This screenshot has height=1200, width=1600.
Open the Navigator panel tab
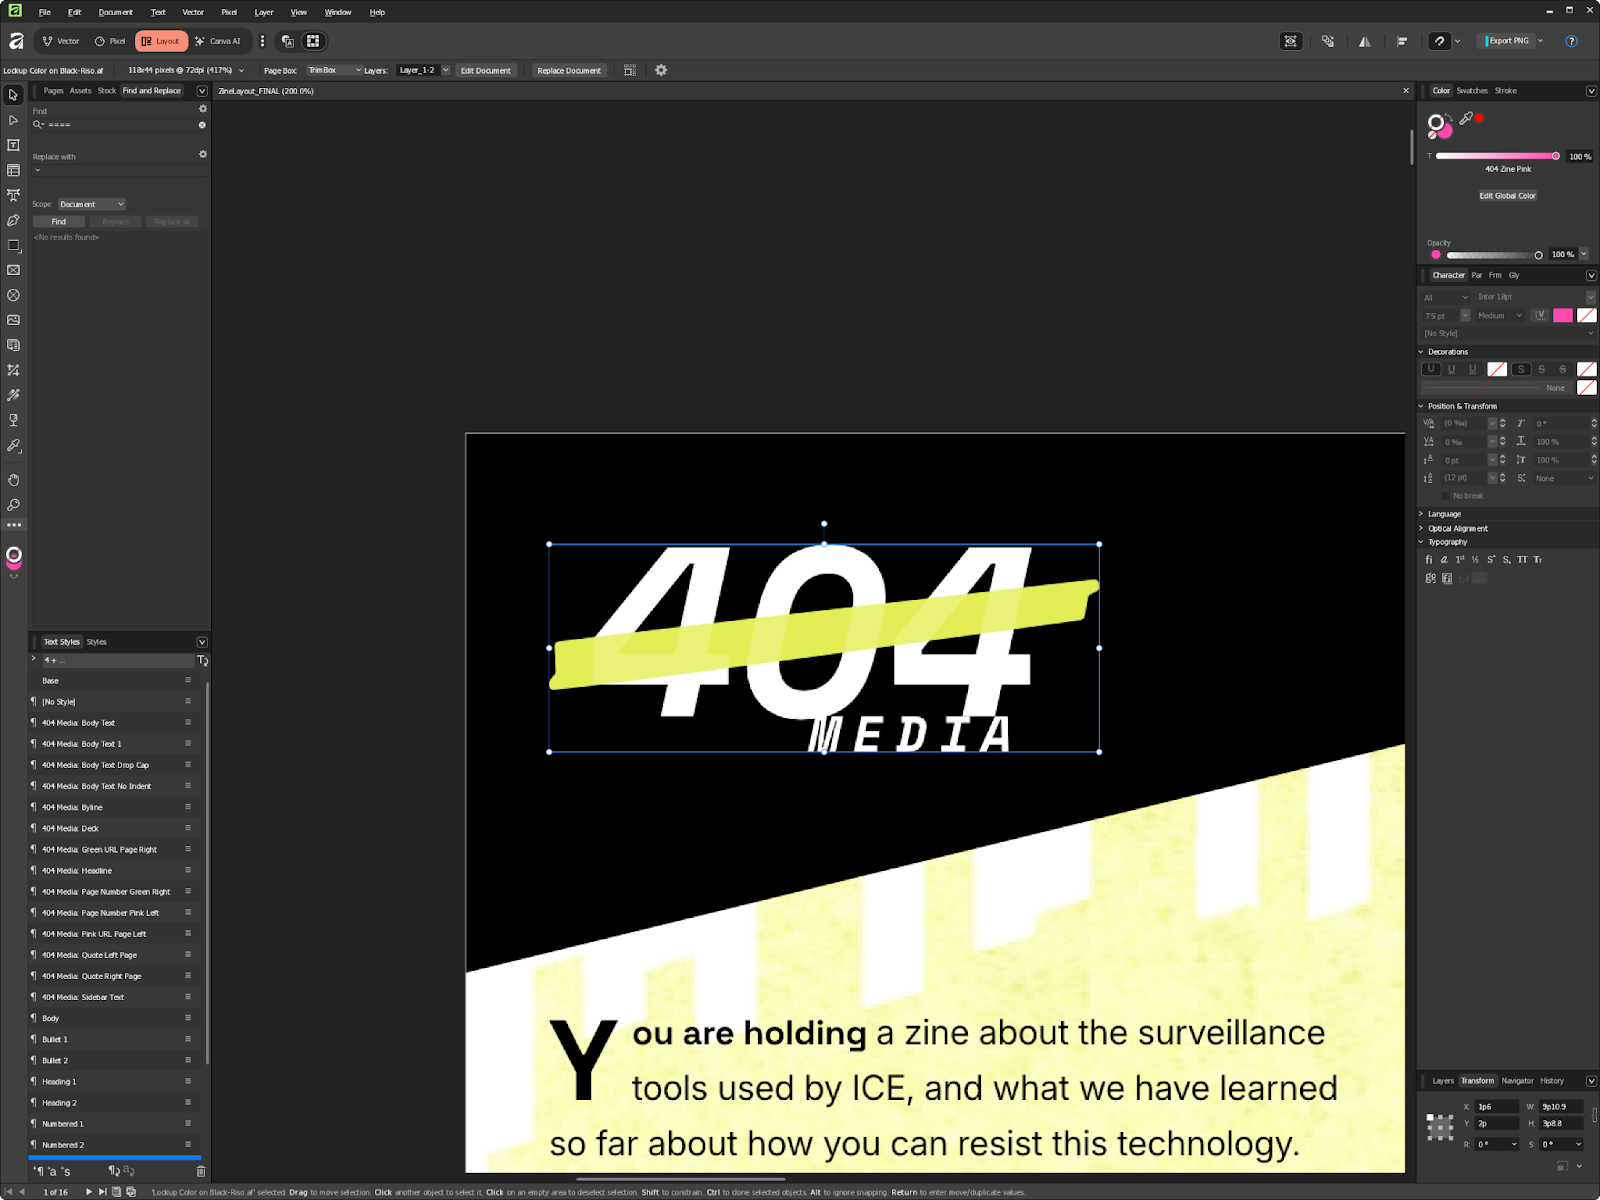coord(1518,1081)
